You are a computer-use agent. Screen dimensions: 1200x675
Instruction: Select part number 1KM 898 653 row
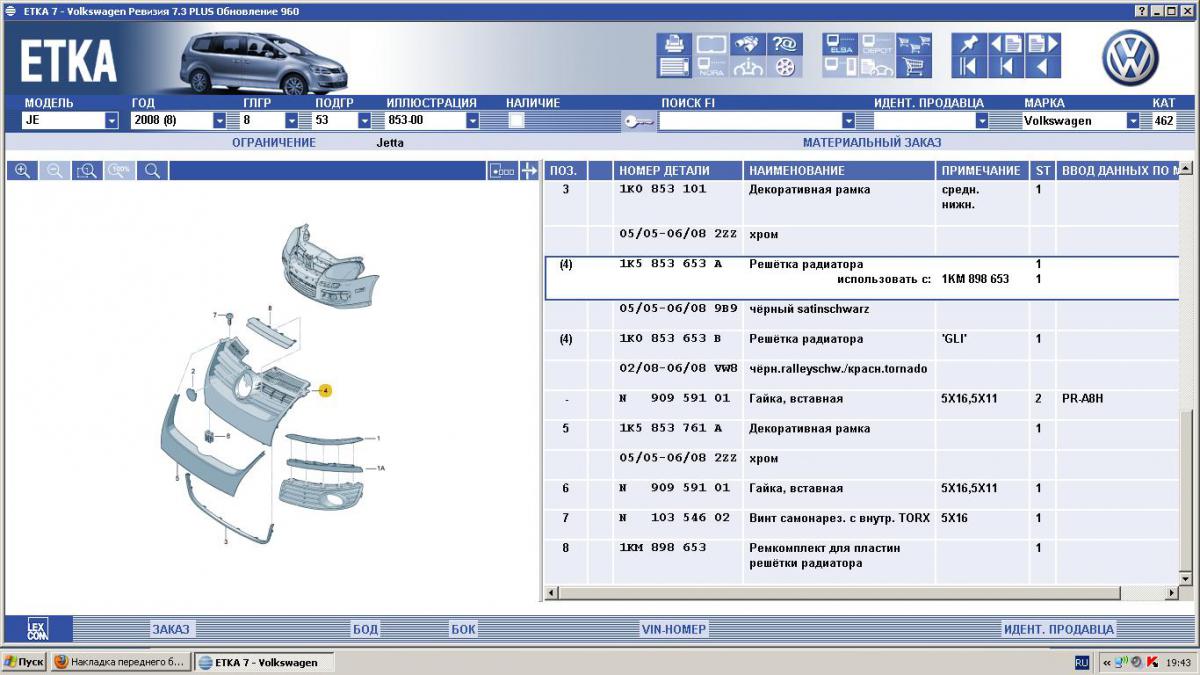662,548
